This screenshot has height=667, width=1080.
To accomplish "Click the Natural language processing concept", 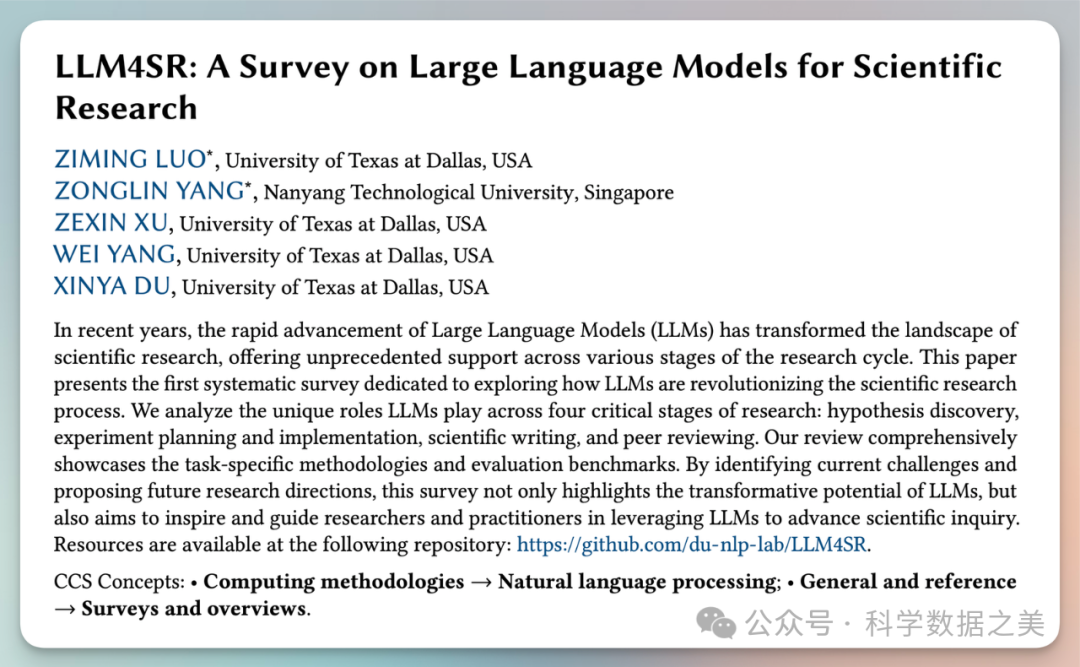I will tap(638, 582).
